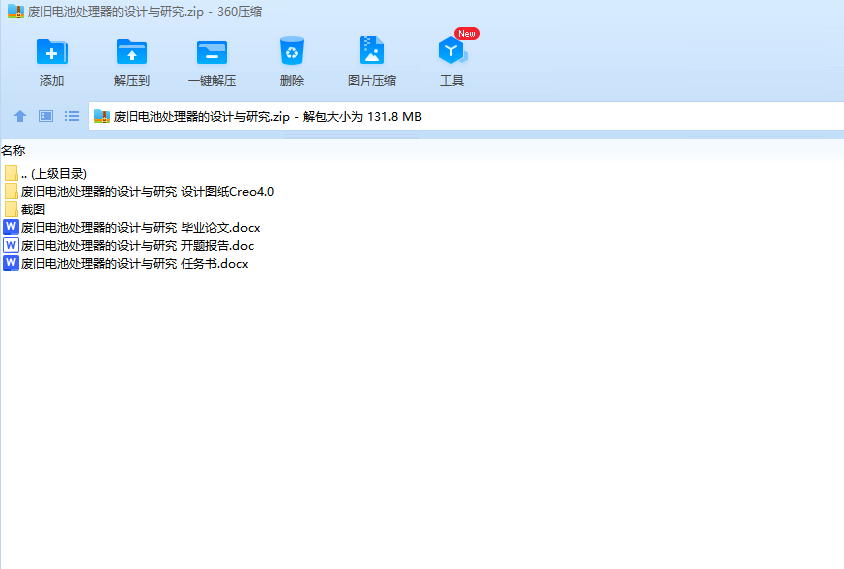Select the 开题报告.doc file
Viewport: 844px width, 569px height.
129,245
